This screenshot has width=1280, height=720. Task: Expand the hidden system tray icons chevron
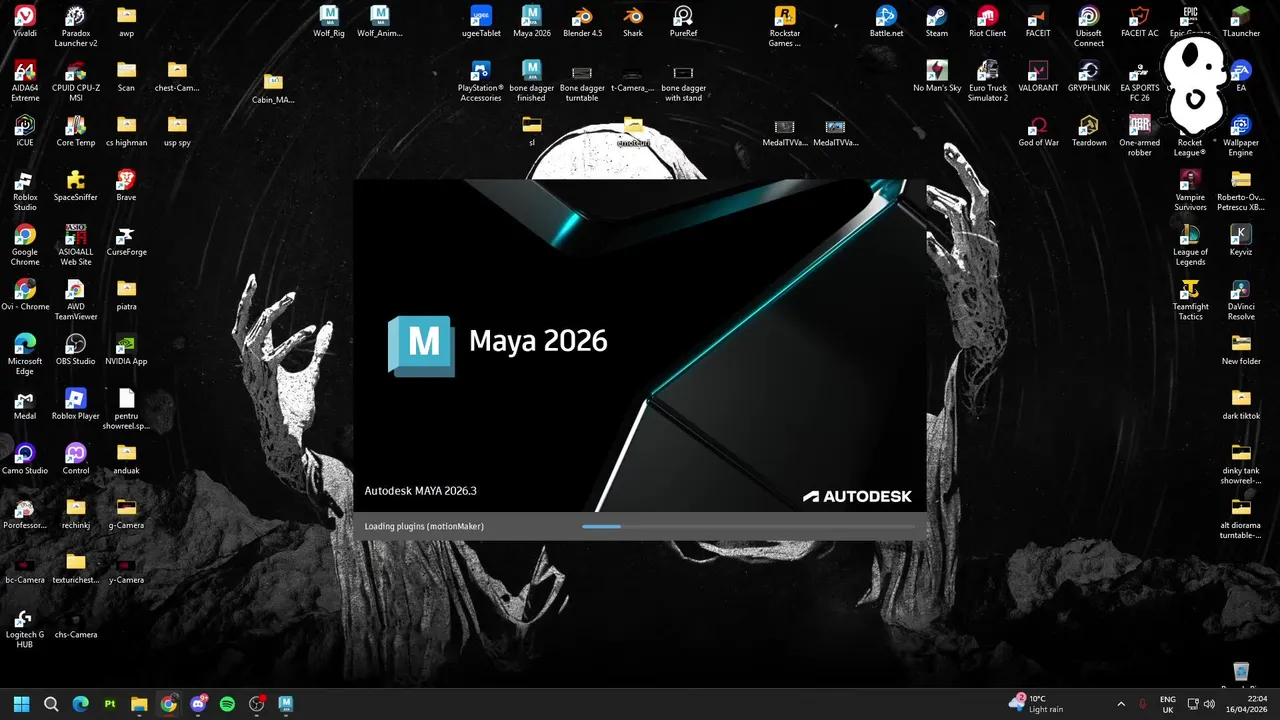click(x=1120, y=704)
